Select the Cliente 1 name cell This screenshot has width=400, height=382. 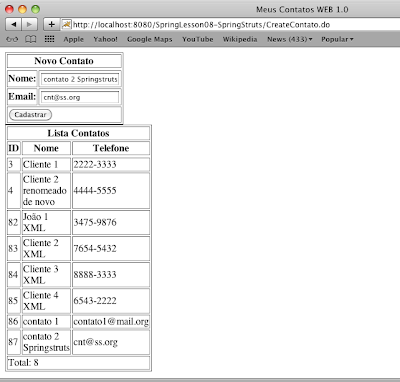46,164
